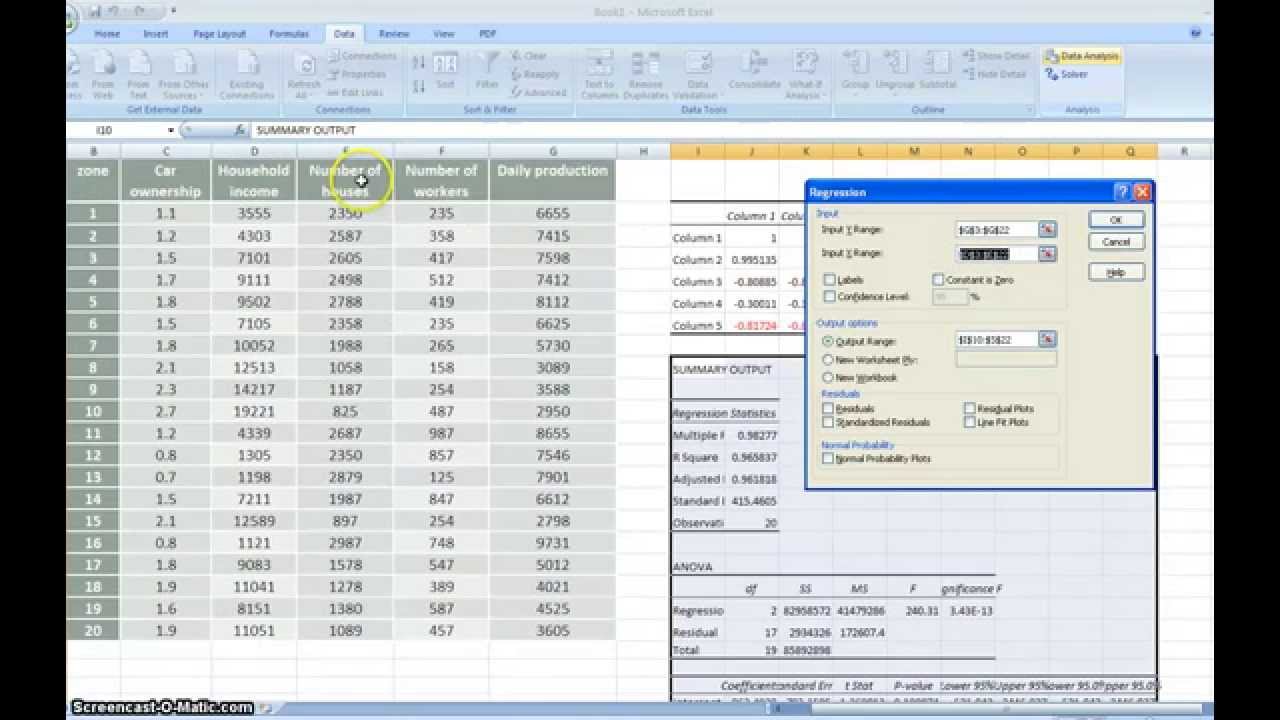
Task: Switch to the Page Layout tab
Action: [x=218, y=34]
